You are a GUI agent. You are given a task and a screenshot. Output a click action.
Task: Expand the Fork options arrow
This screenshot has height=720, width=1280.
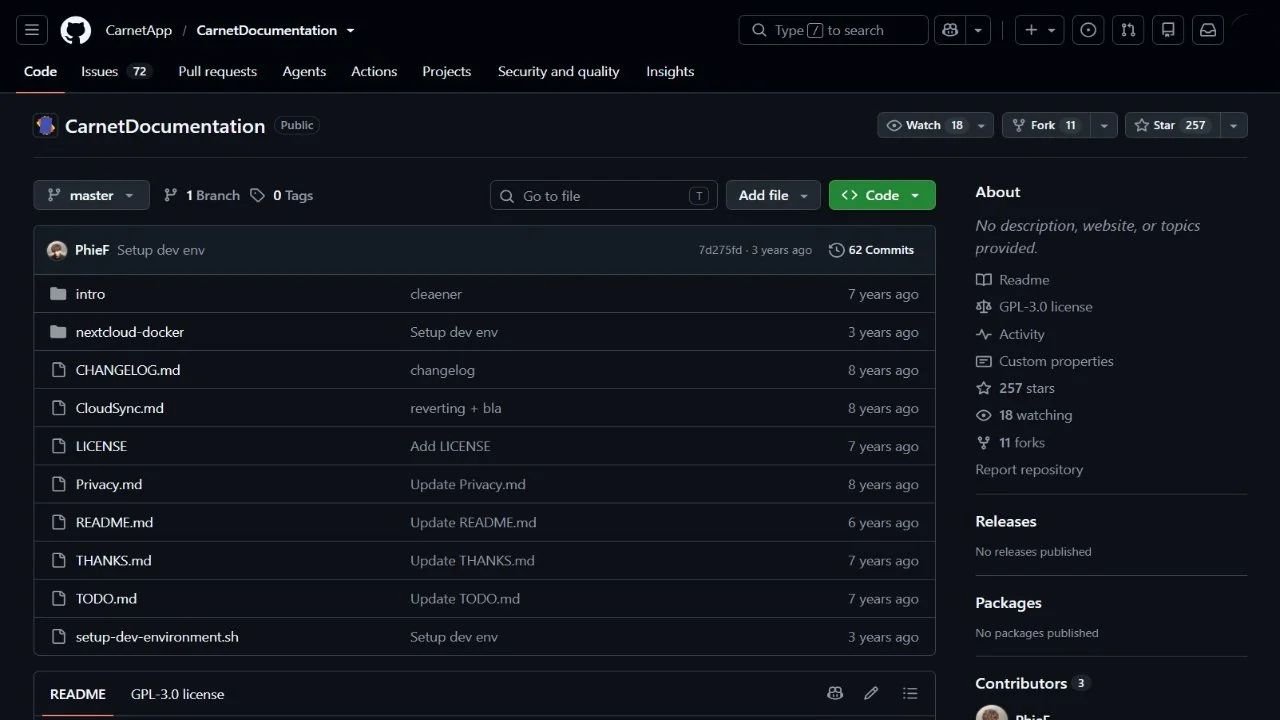[x=1104, y=125]
